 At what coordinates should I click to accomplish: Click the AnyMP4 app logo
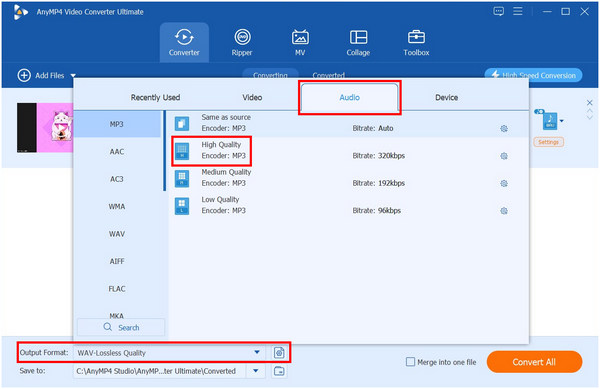pos(20,12)
